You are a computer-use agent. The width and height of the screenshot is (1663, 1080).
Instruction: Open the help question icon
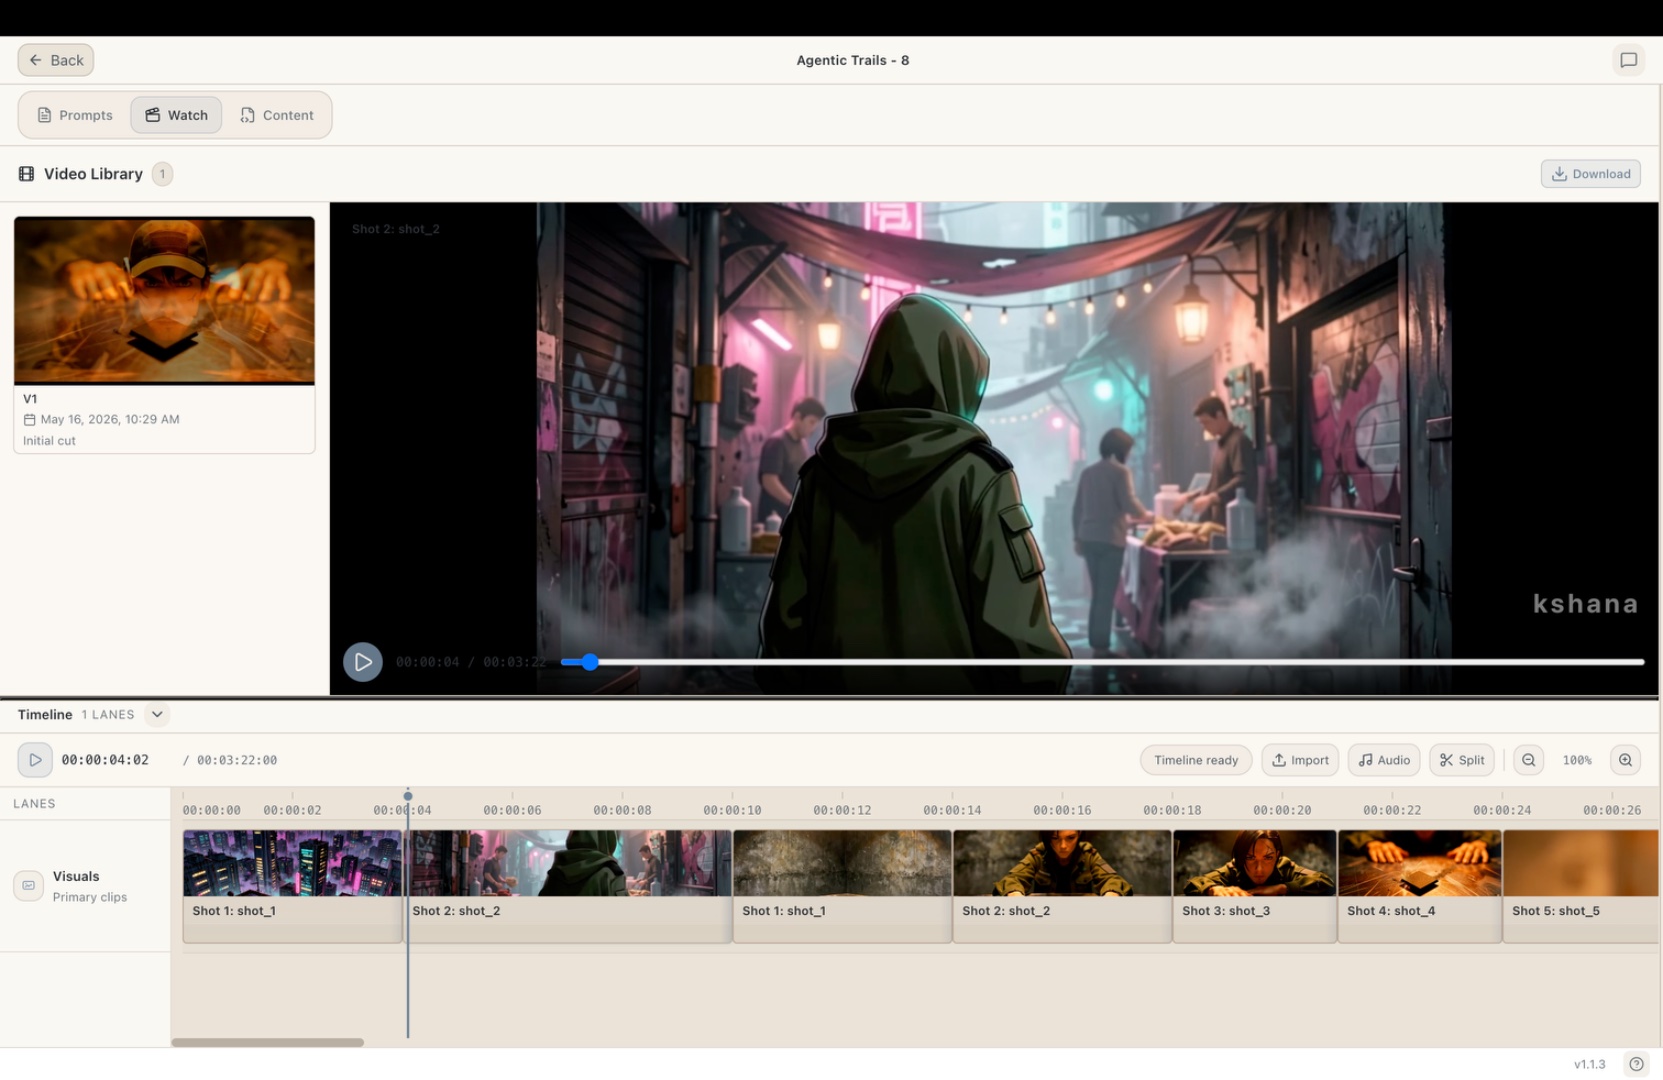[1636, 1064]
